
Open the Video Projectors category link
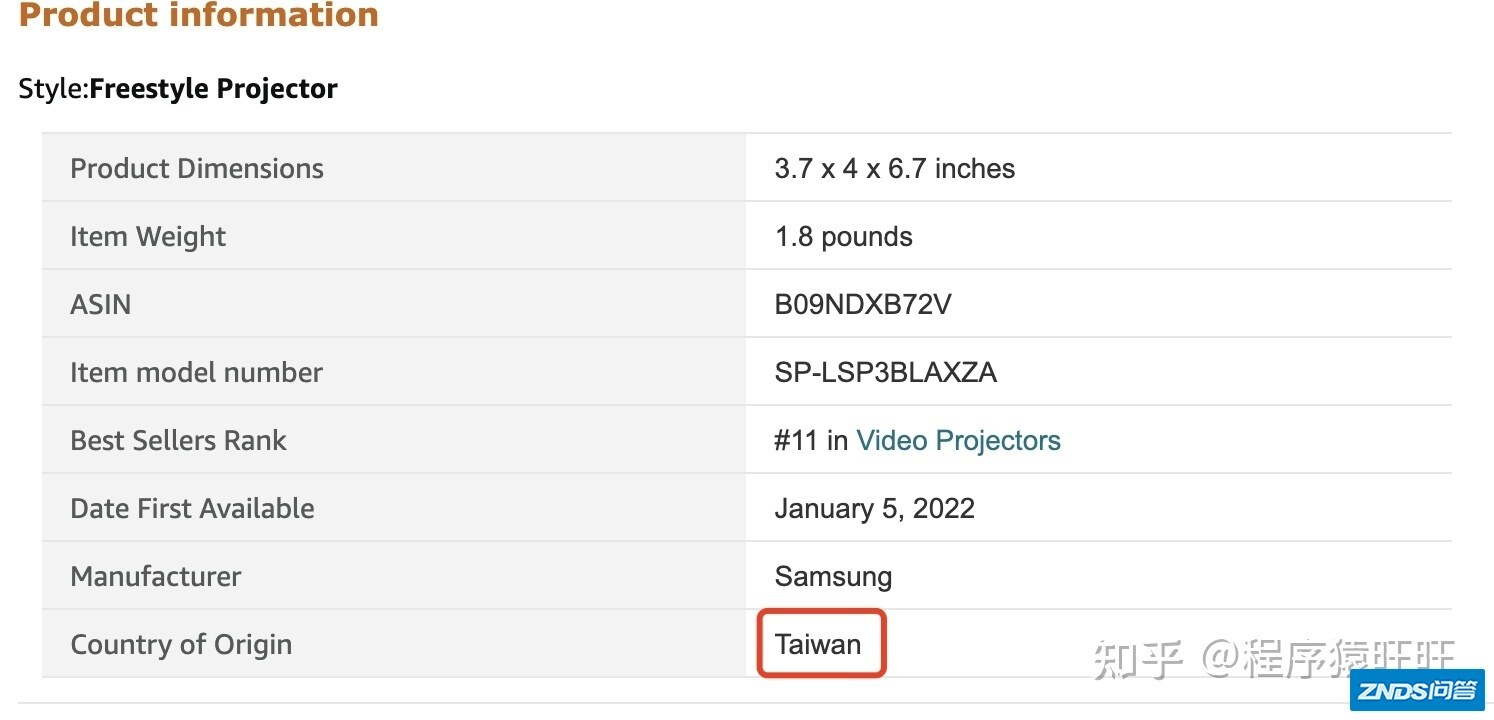click(958, 441)
